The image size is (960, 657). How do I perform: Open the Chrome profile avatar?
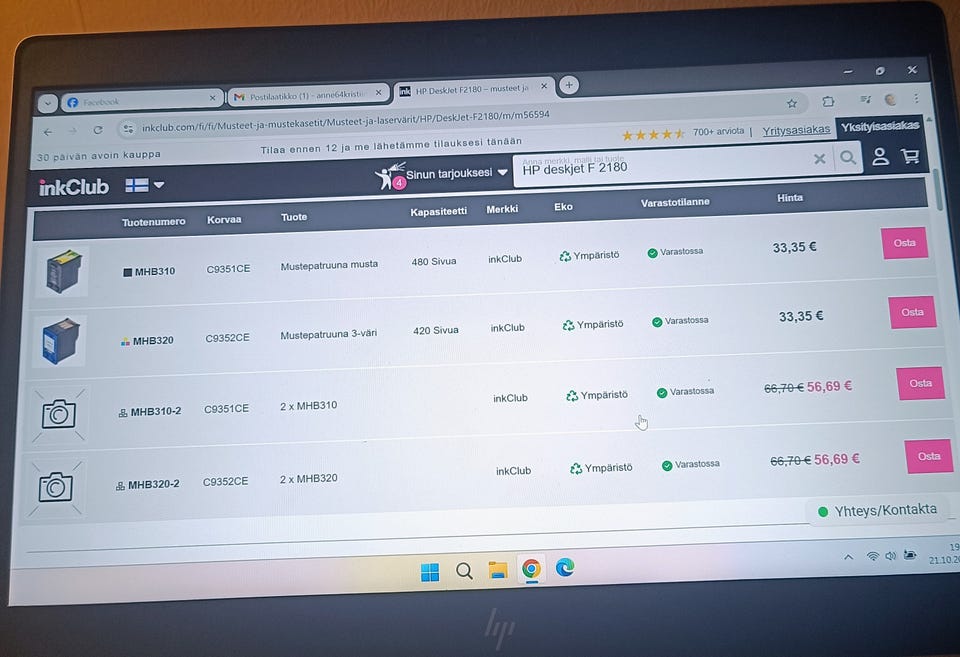(x=891, y=99)
